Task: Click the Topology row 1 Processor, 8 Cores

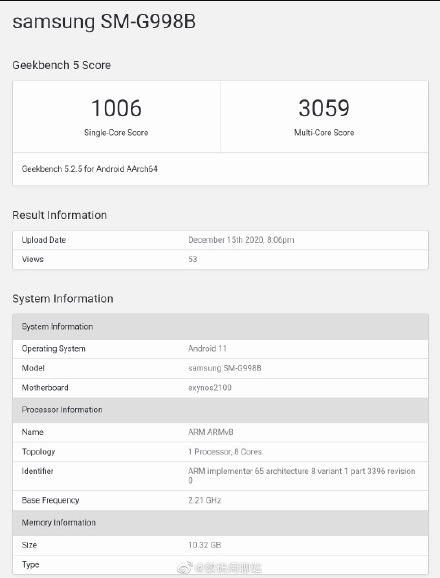Action: tap(220, 452)
